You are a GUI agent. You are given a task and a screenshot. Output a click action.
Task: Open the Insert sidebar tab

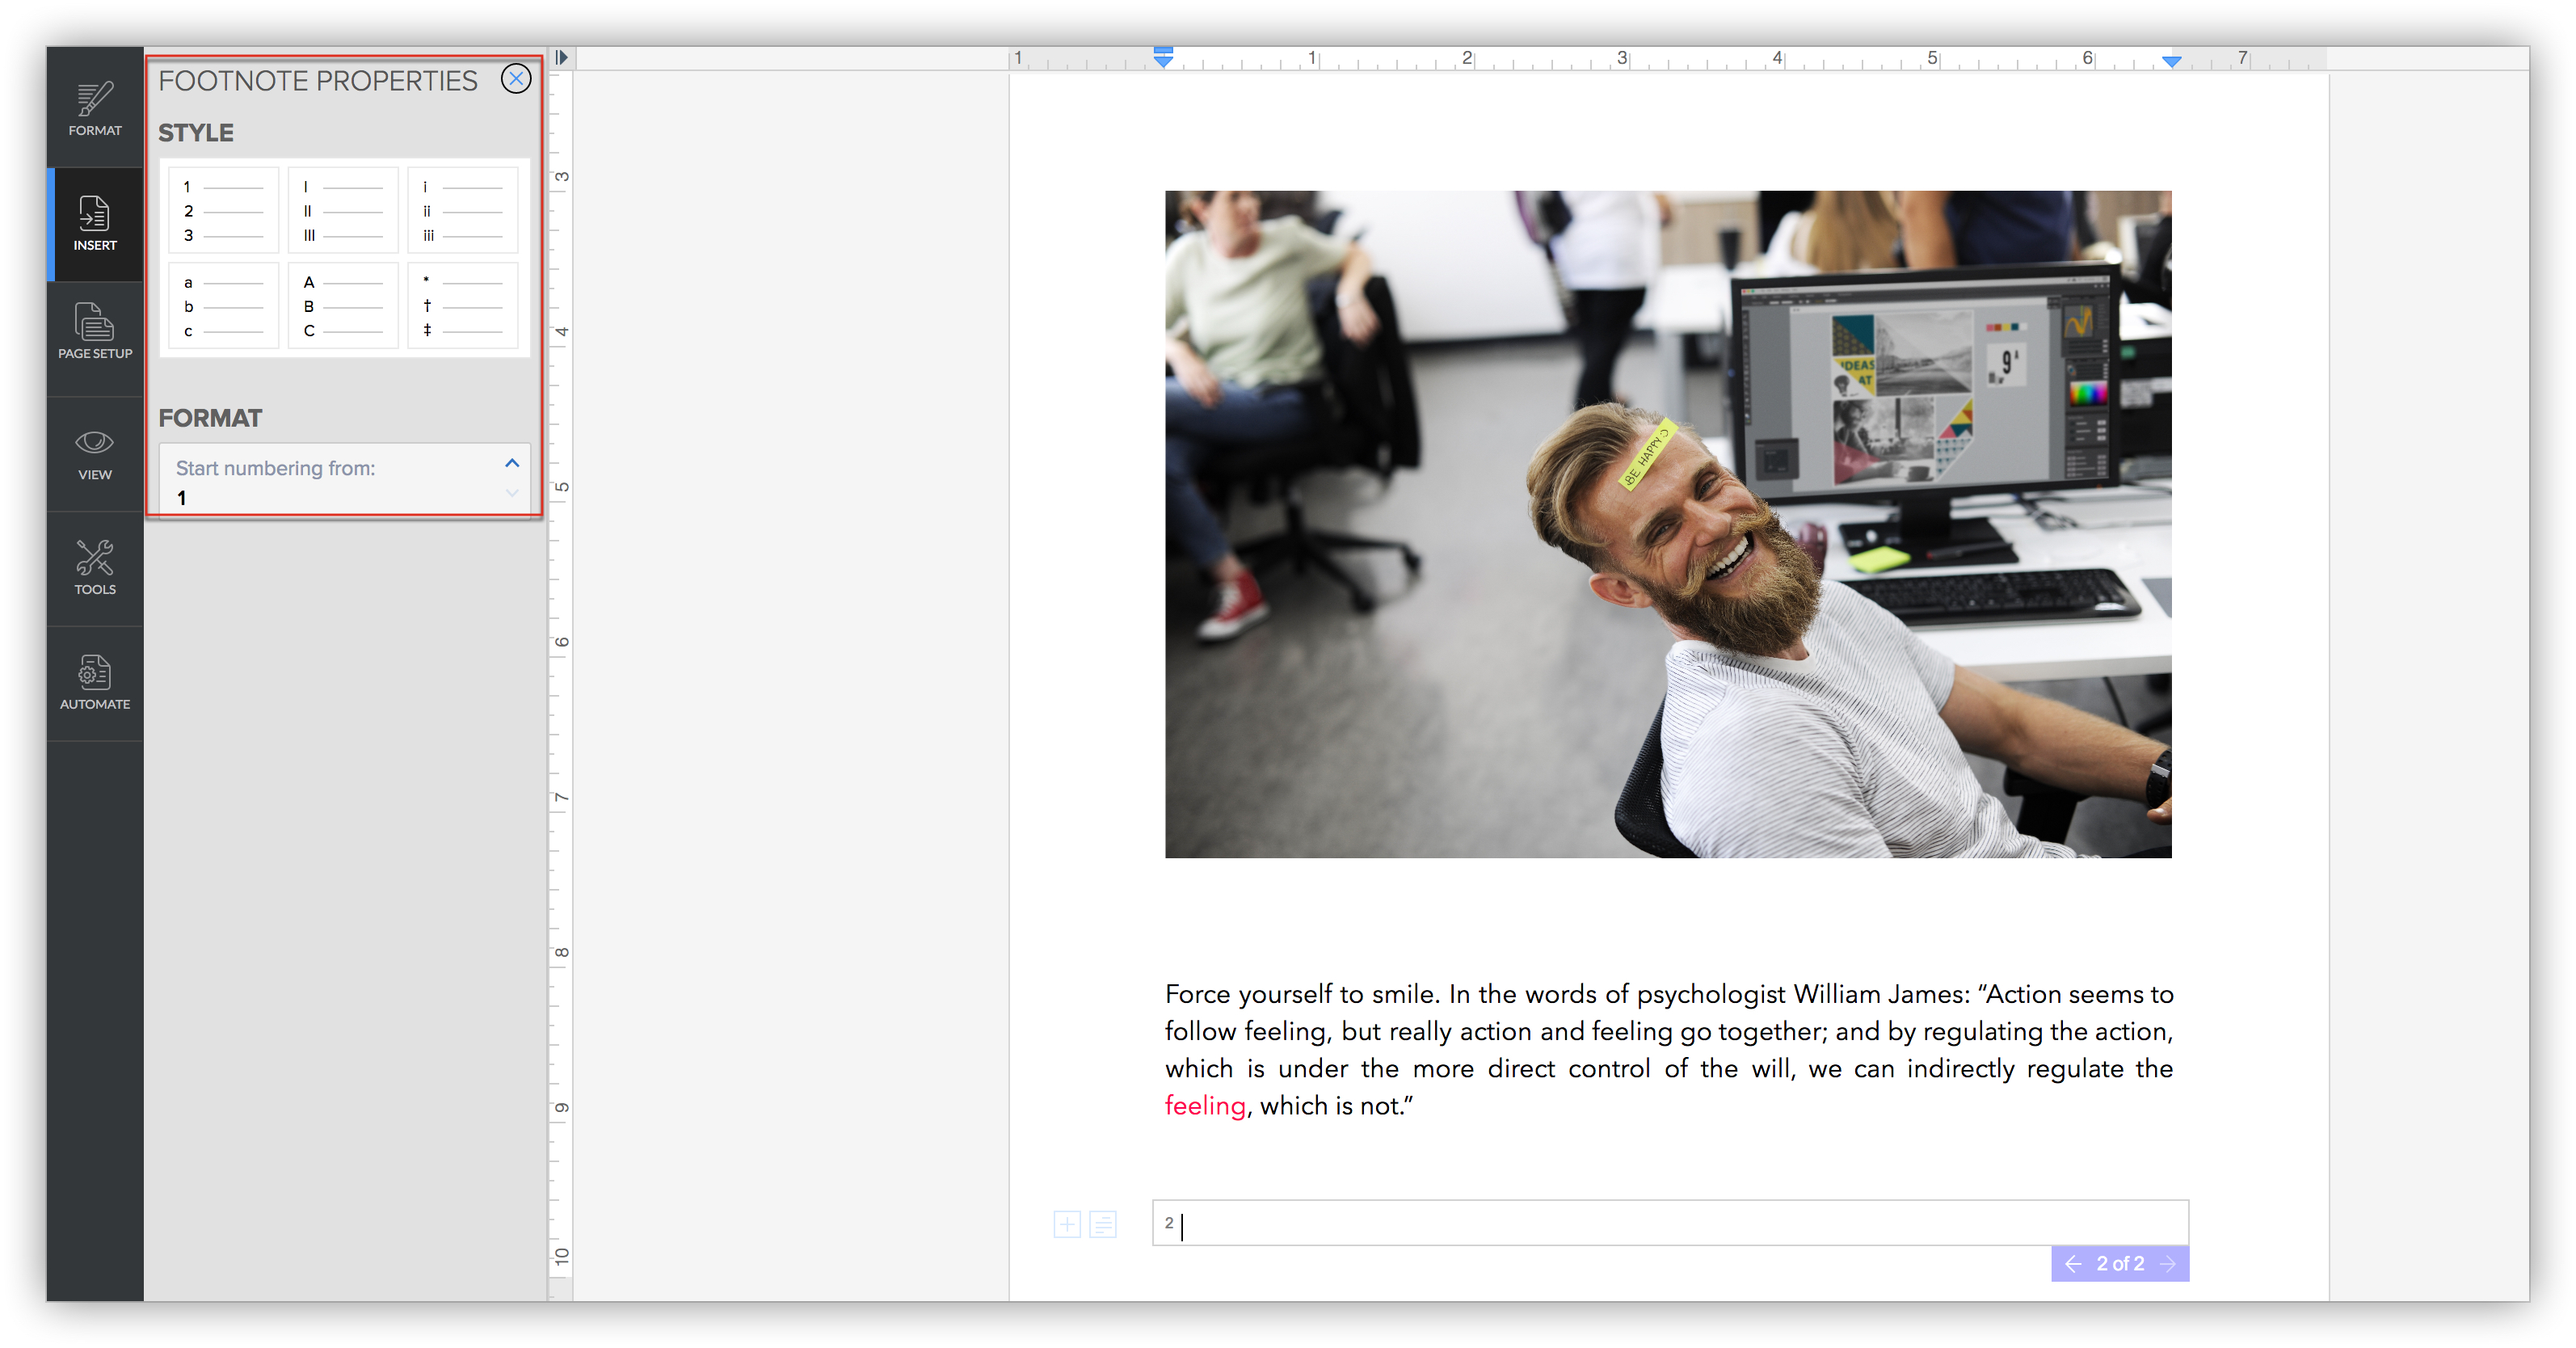pyautogui.click(x=94, y=223)
